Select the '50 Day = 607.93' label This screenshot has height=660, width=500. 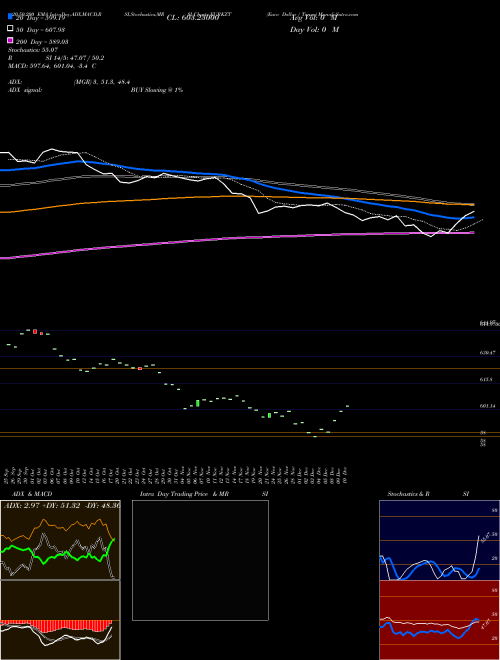click(x=40, y=30)
